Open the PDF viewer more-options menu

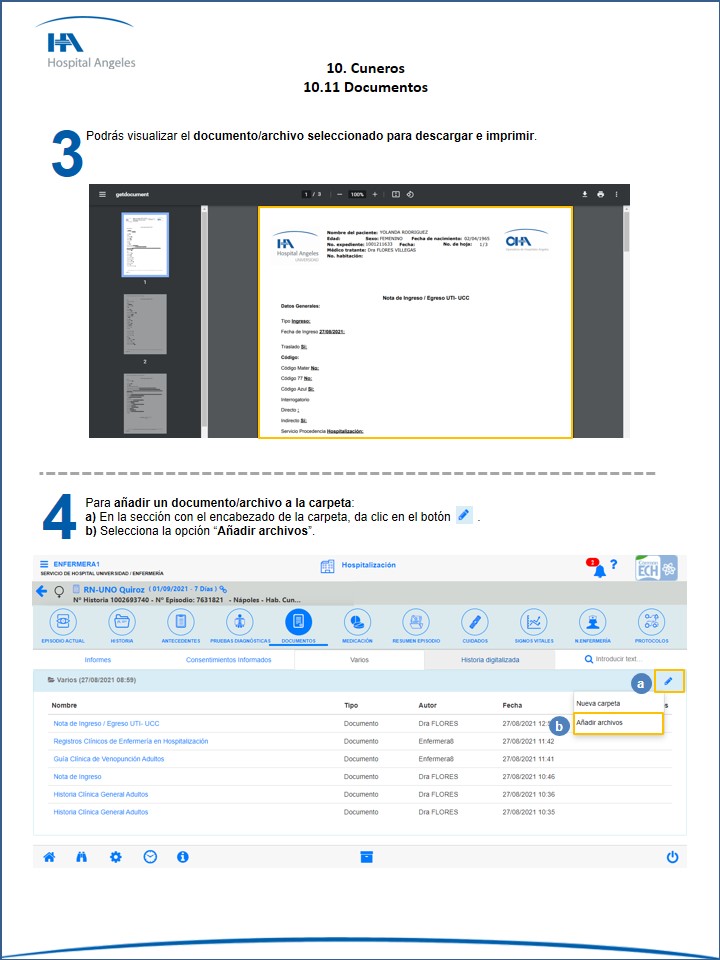point(617,194)
